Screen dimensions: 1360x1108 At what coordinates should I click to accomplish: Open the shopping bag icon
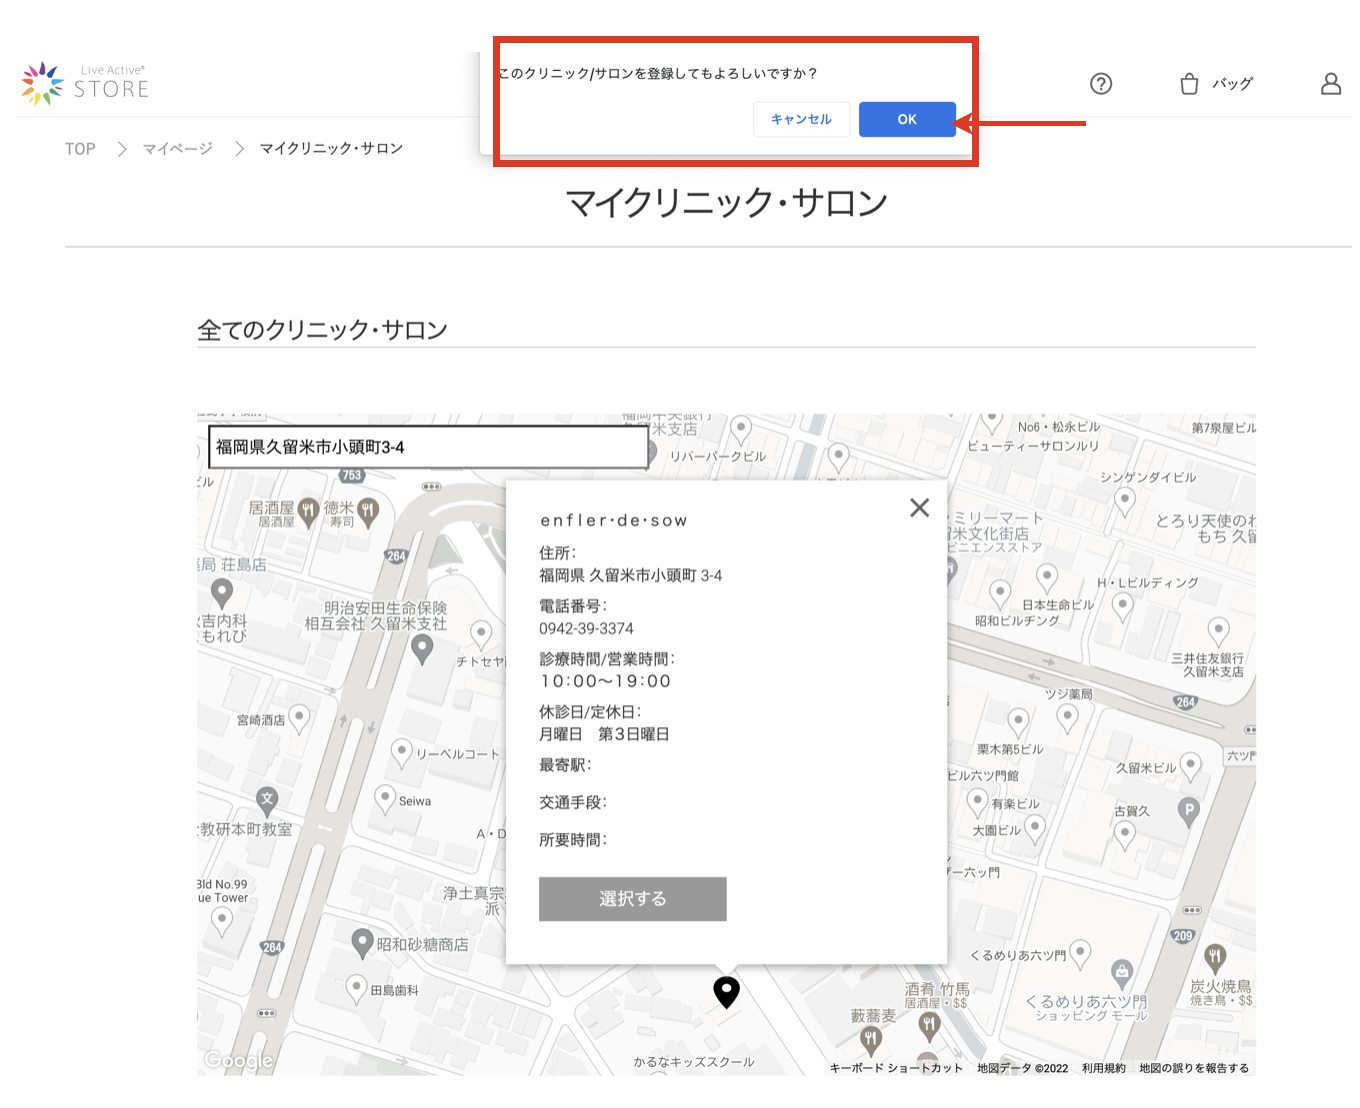point(1189,84)
